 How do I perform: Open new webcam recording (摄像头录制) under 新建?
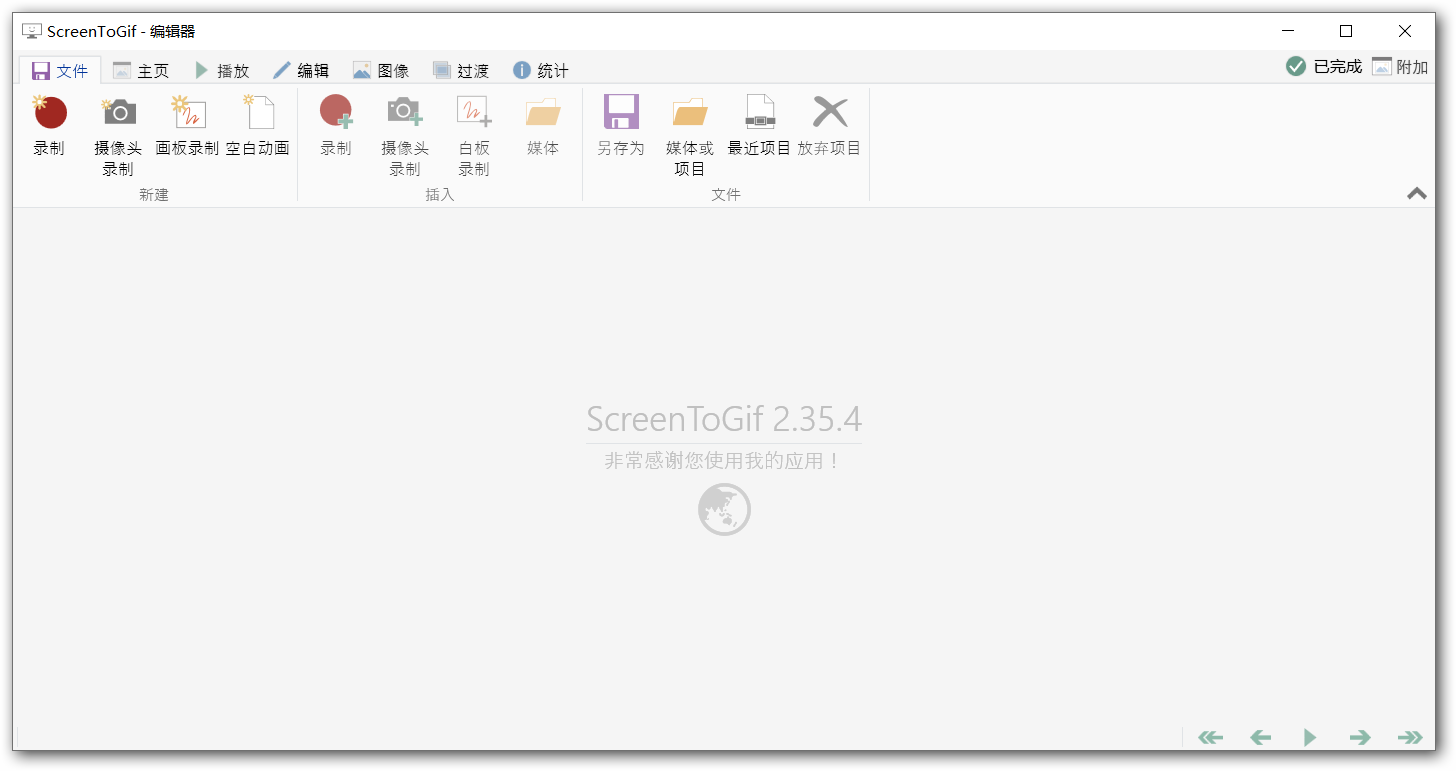(118, 135)
